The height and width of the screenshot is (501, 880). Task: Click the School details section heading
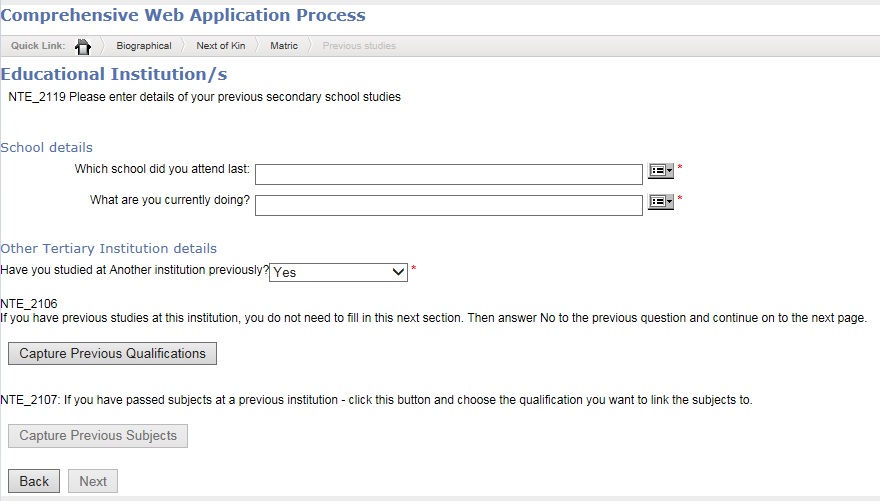(x=46, y=147)
